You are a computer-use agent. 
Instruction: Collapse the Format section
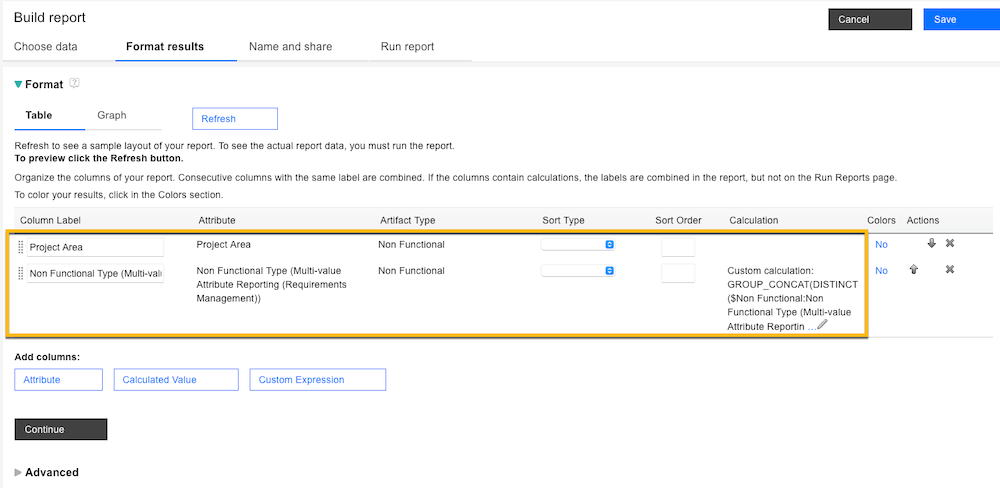19,85
